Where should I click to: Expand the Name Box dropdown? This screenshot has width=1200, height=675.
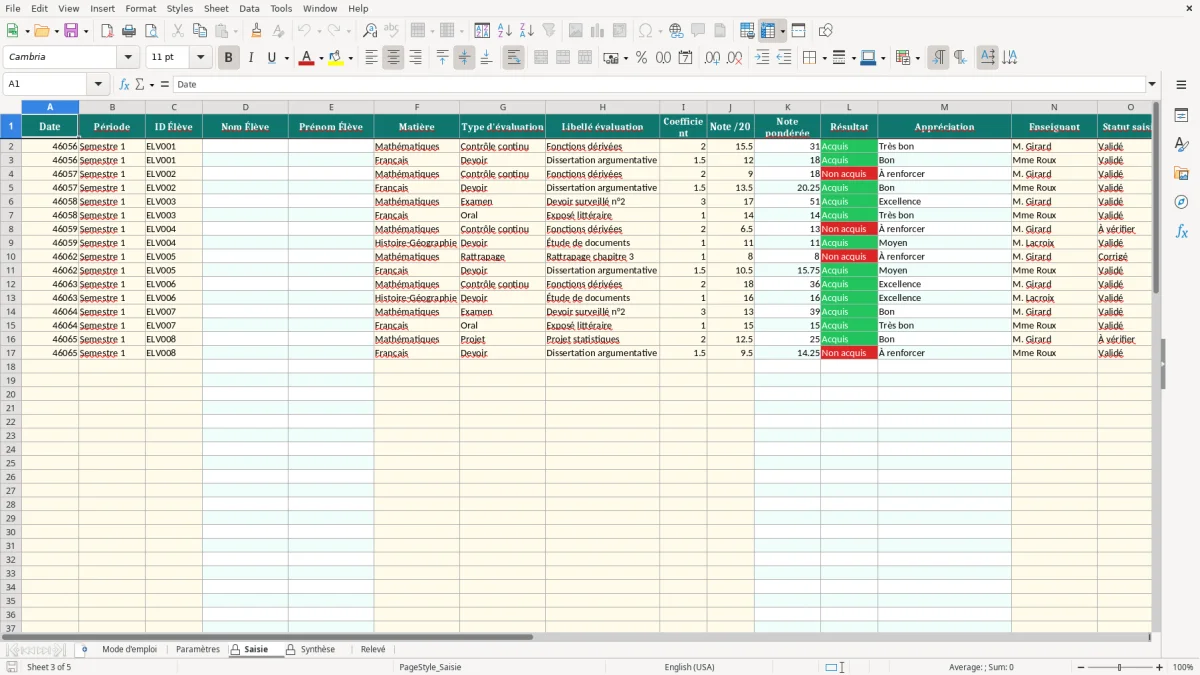pyautogui.click(x=97, y=84)
